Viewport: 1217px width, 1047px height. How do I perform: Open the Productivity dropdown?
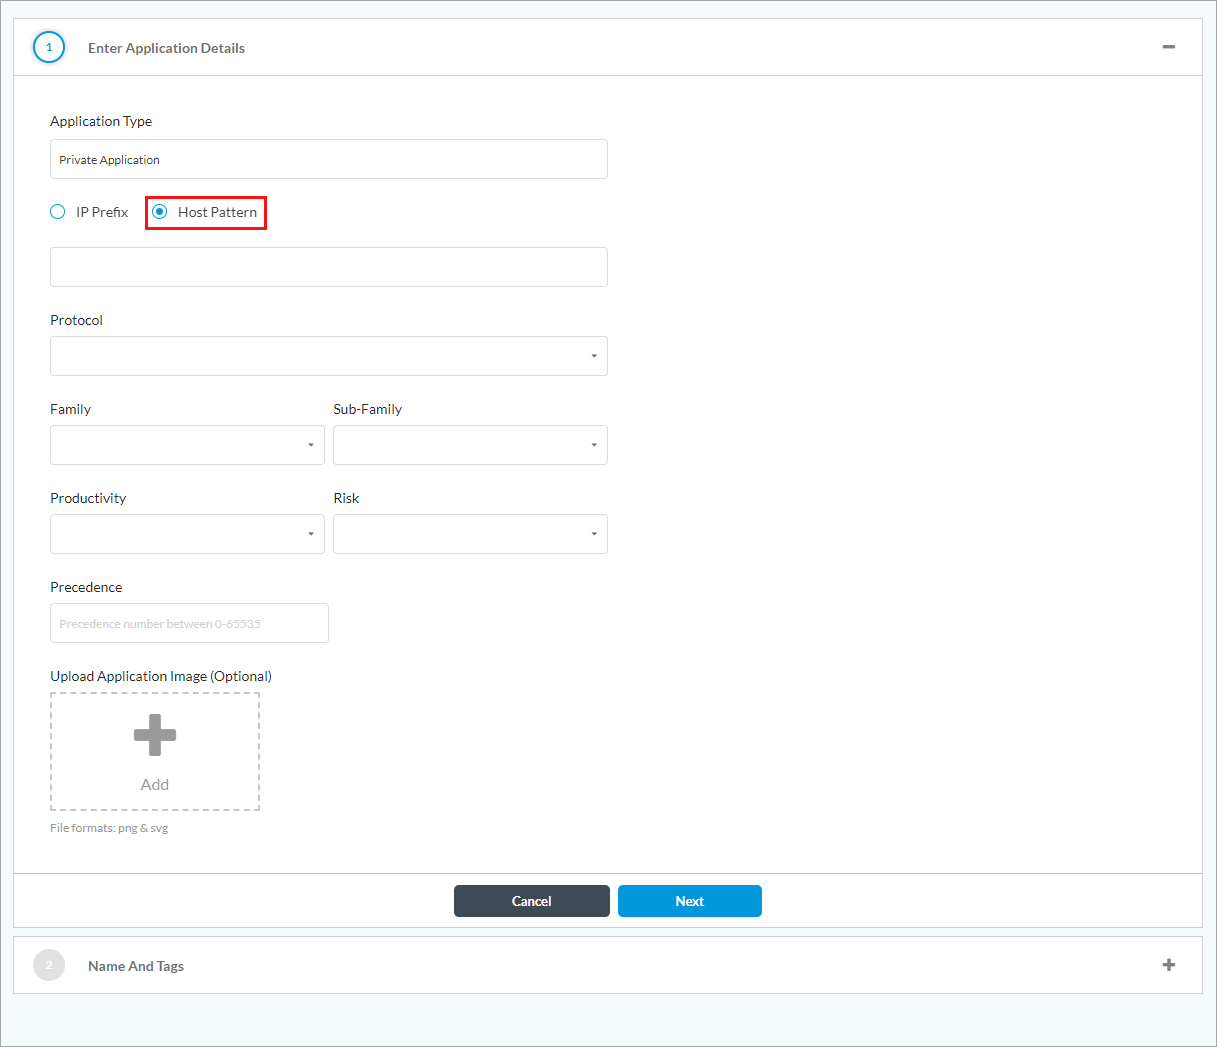click(x=187, y=534)
